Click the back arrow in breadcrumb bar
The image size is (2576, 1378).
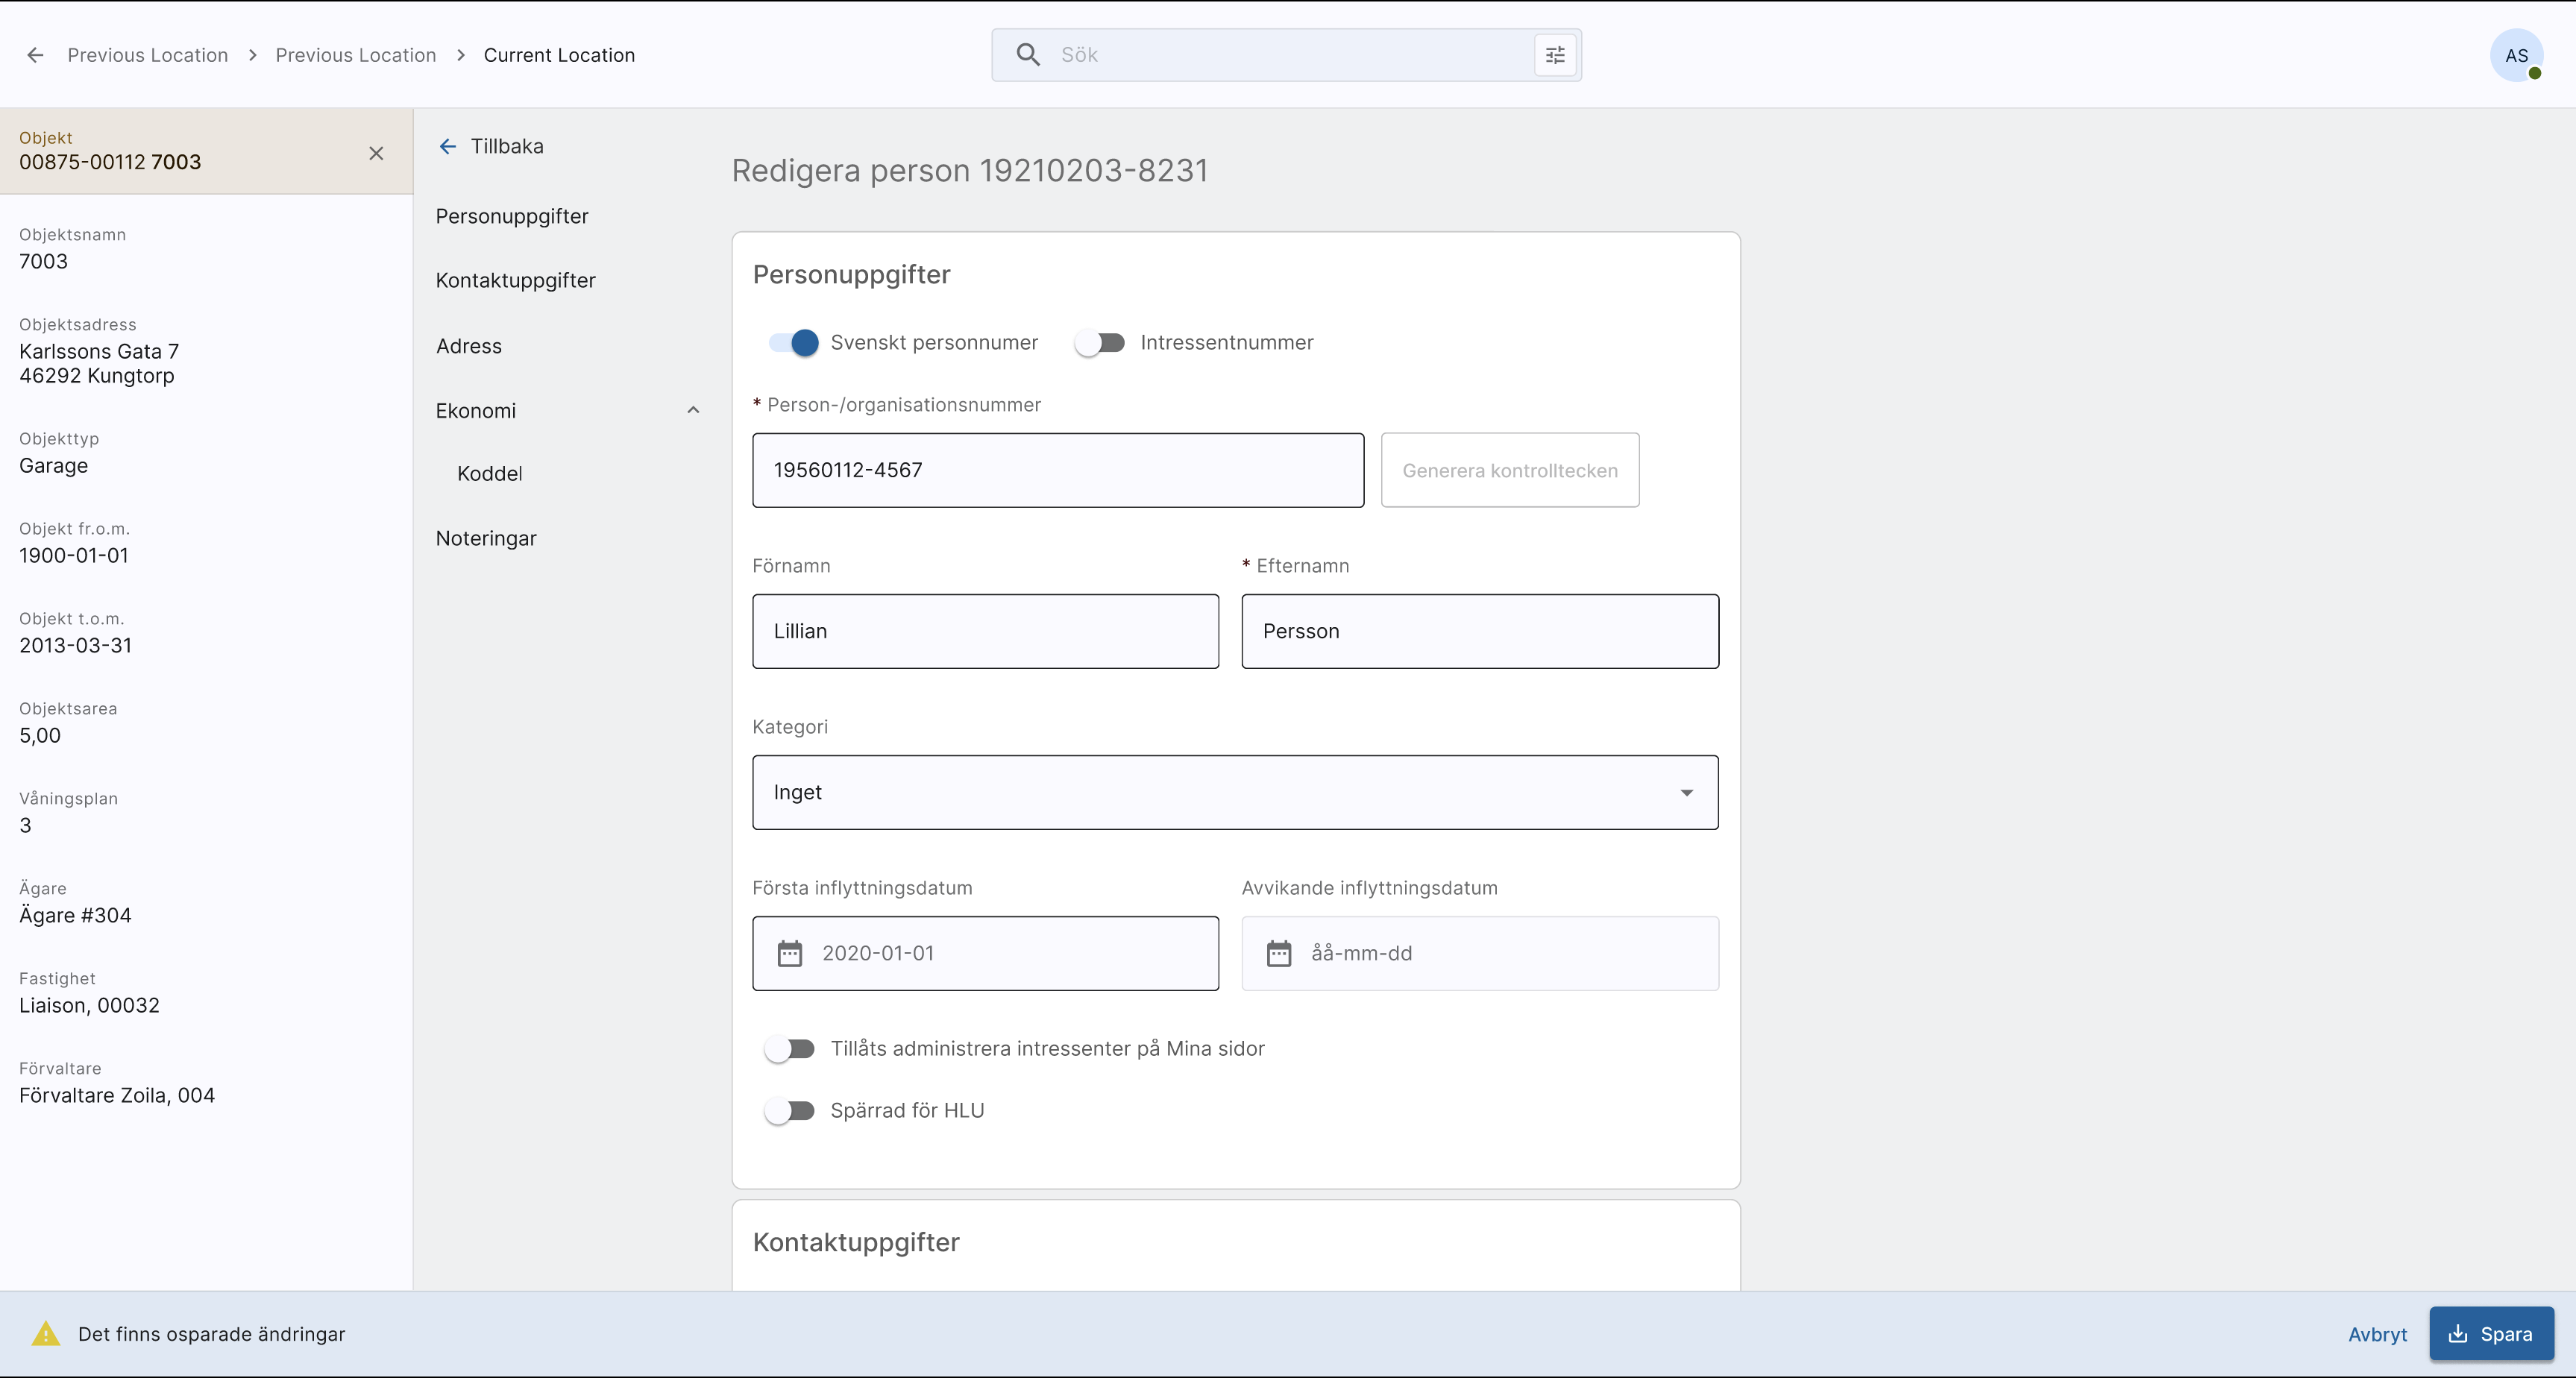[x=35, y=55]
